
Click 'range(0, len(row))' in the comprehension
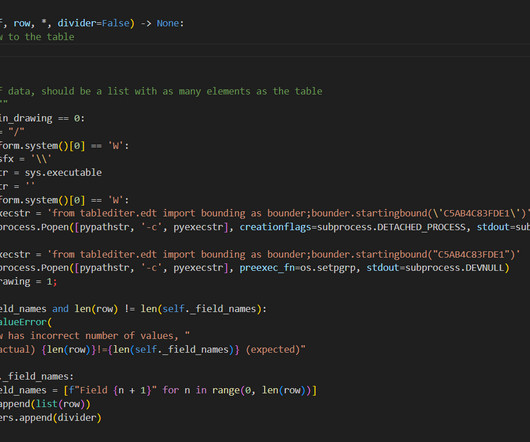262,390
